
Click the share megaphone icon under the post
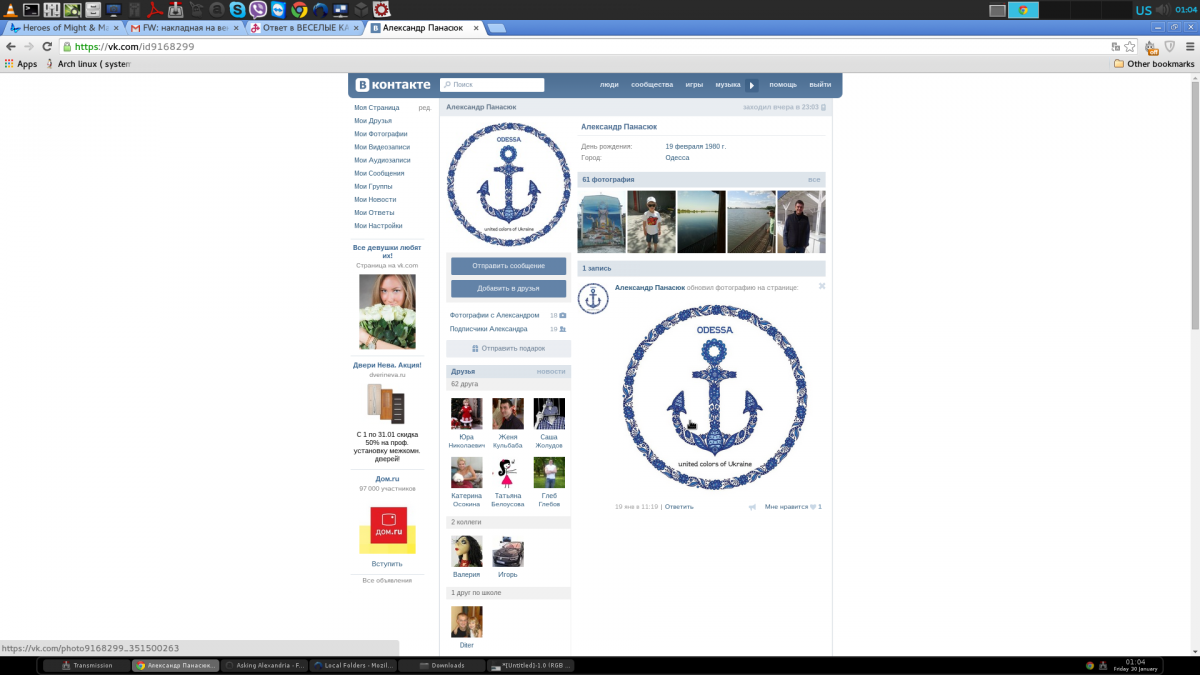click(x=752, y=507)
